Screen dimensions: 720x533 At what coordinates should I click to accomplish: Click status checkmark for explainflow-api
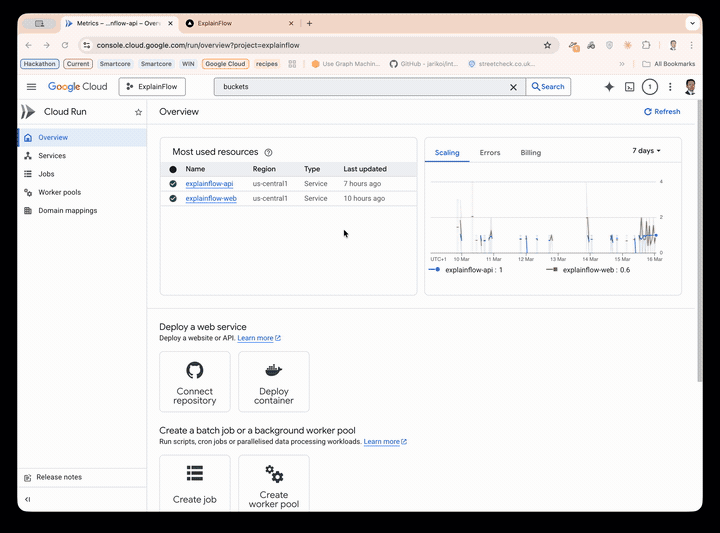[173, 184]
